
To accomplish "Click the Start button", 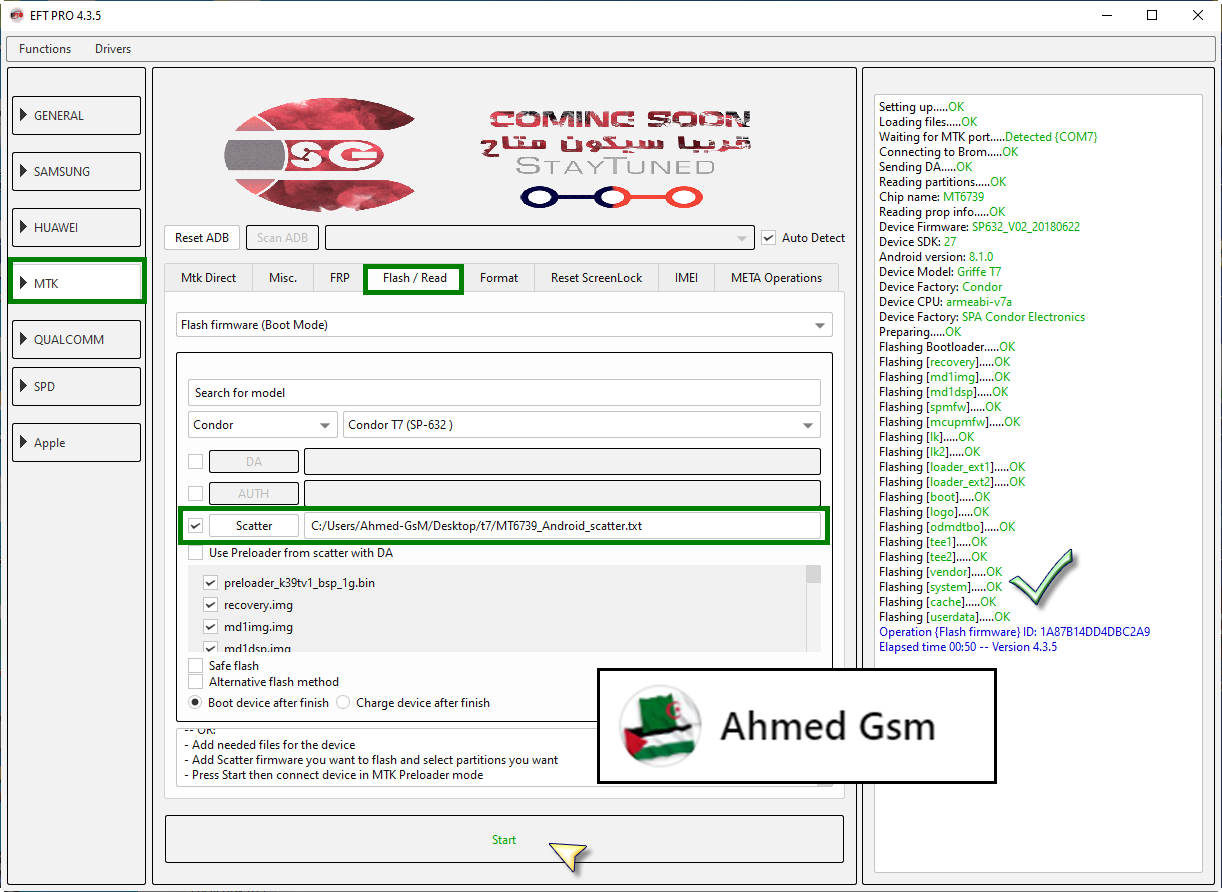I will pos(504,839).
